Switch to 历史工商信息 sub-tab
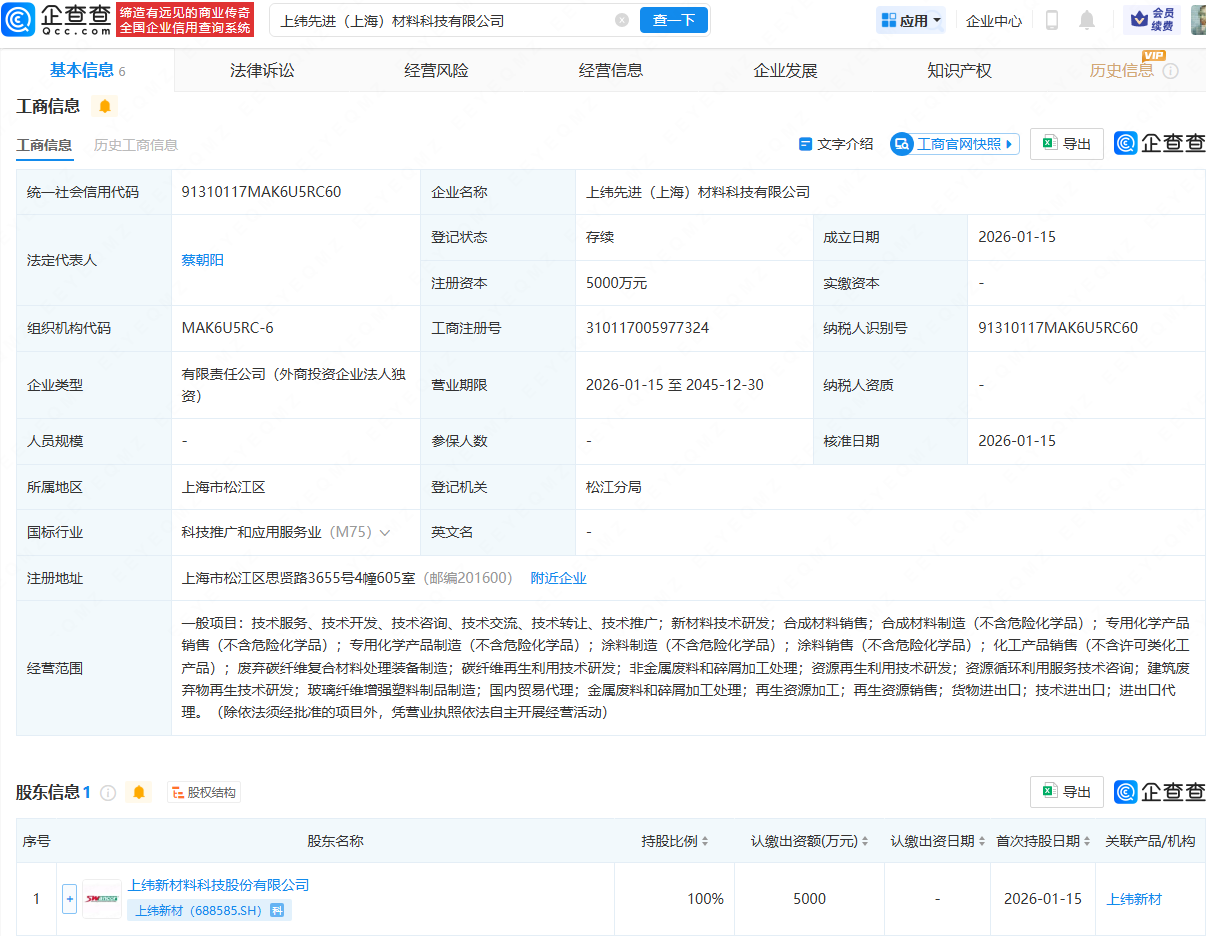Image resolution: width=1206 pixels, height=936 pixels. pos(136,145)
